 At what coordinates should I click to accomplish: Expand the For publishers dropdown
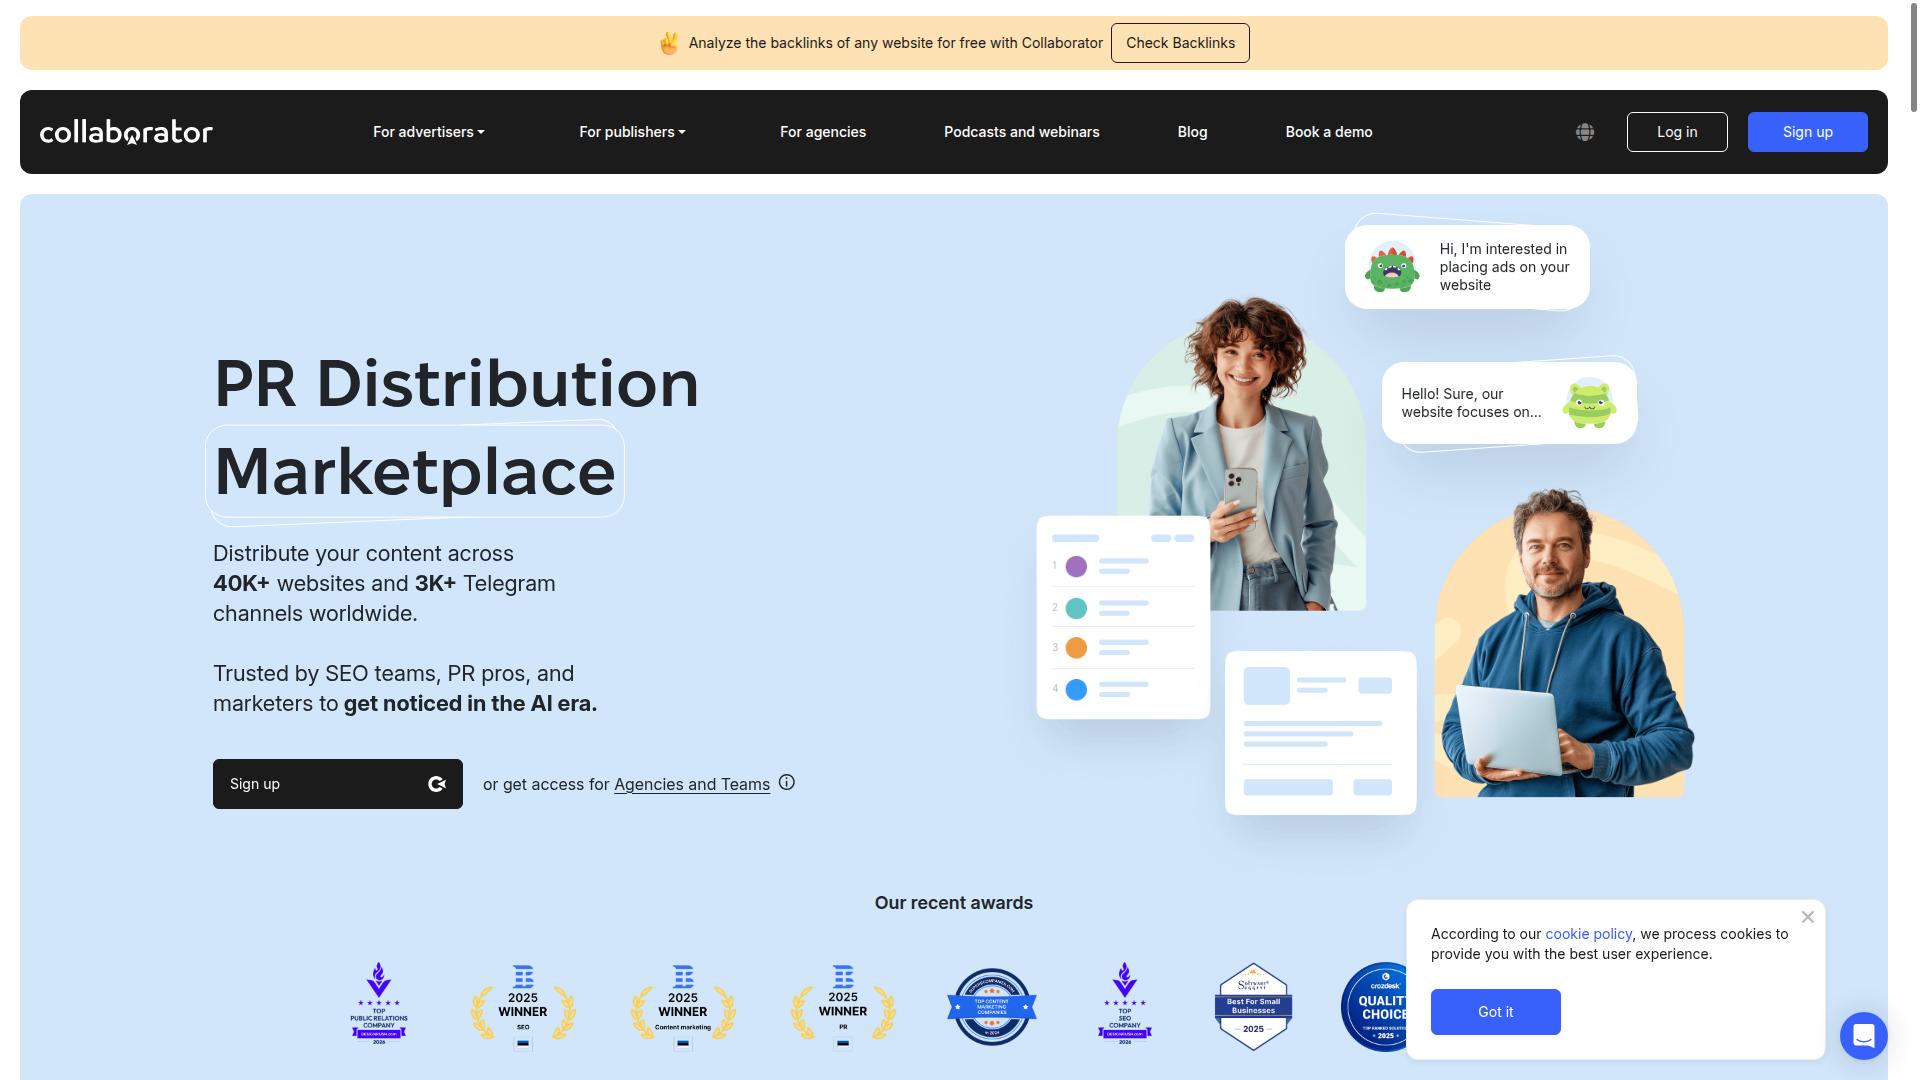(x=632, y=132)
